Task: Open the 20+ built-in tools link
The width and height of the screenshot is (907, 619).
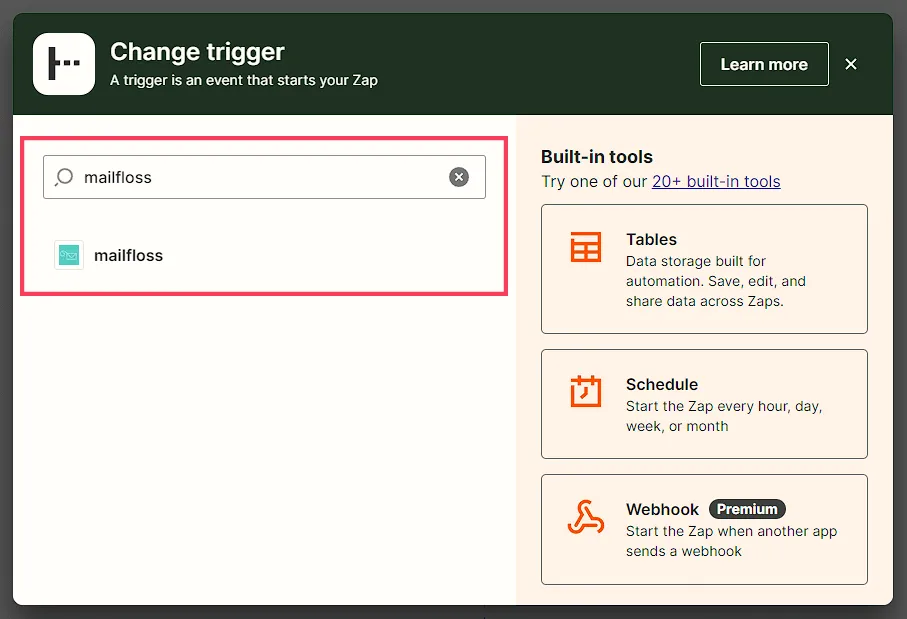Action: pos(716,182)
